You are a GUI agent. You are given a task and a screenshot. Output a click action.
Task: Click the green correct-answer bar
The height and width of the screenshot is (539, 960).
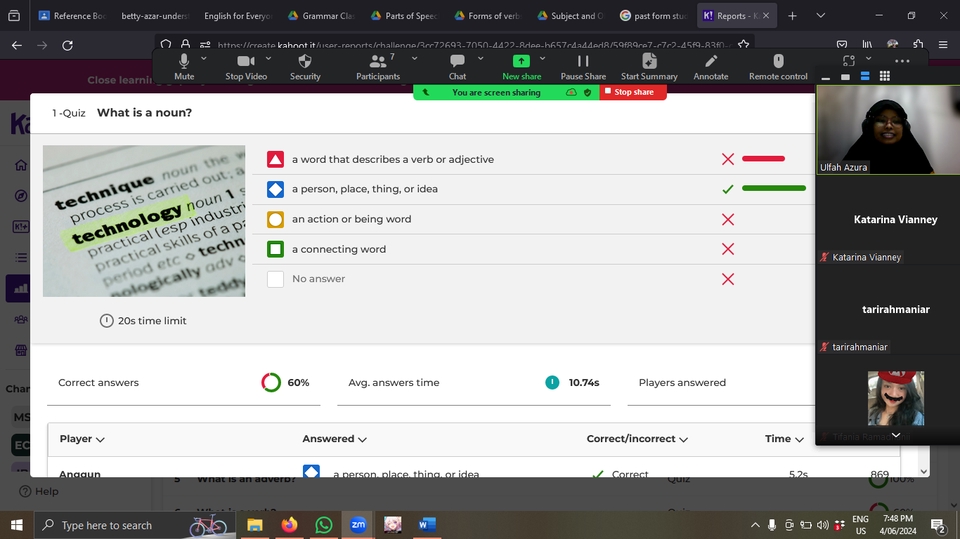click(774, 188)
